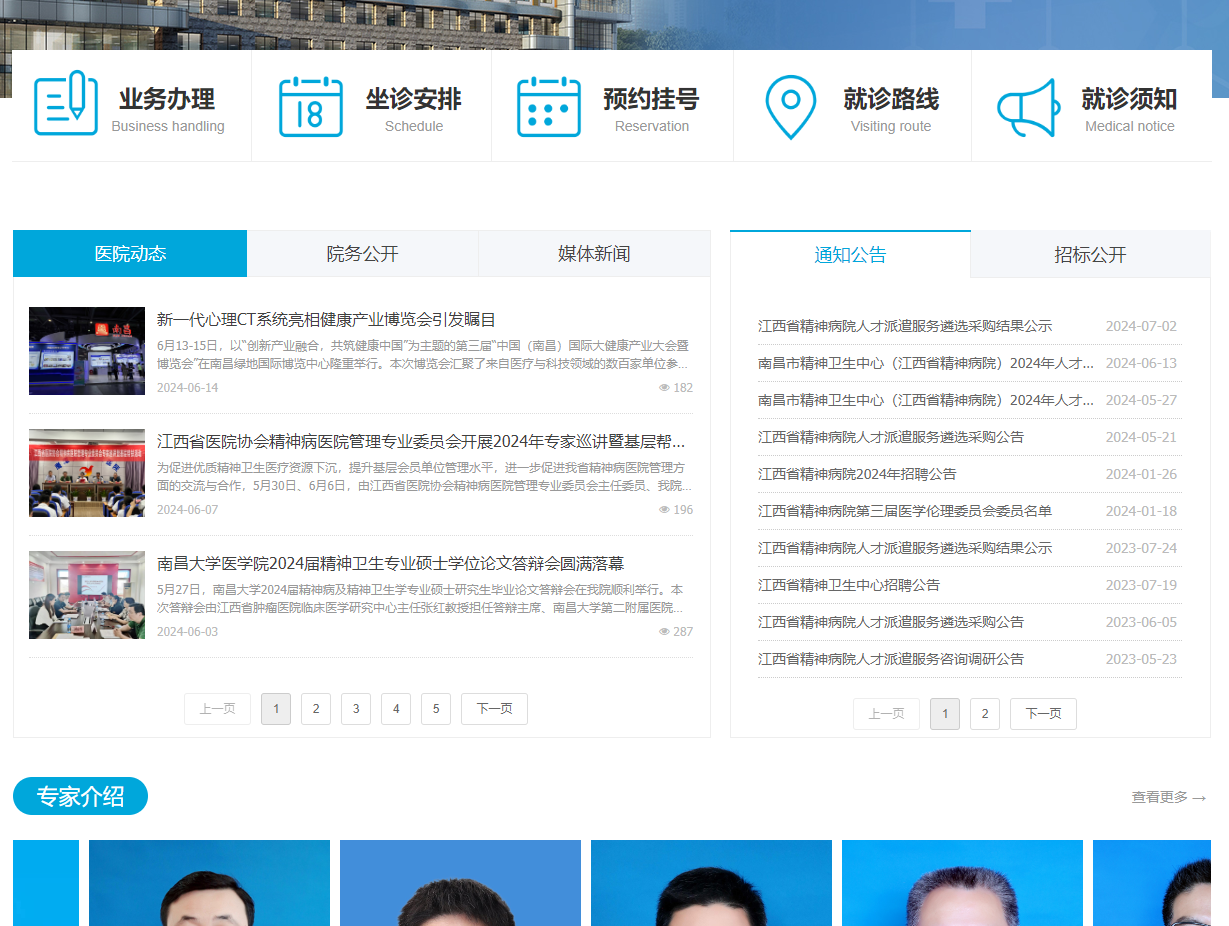
Task: Open 江西省精神病院2024年招聘公告
Action: tap(857, 474)
